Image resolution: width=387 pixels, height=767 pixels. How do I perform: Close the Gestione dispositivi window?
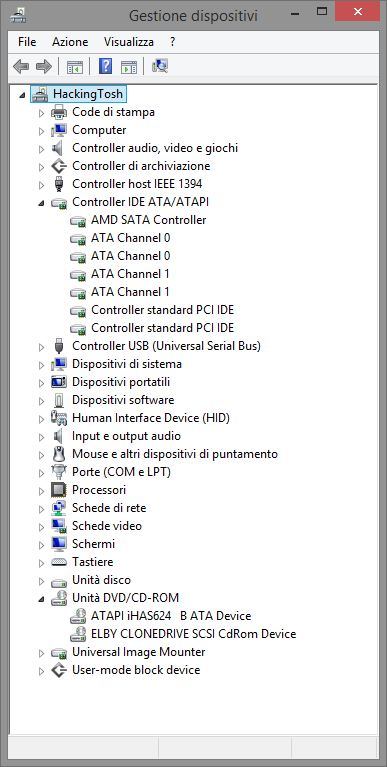pyautogui.click(x=358, y=11)
